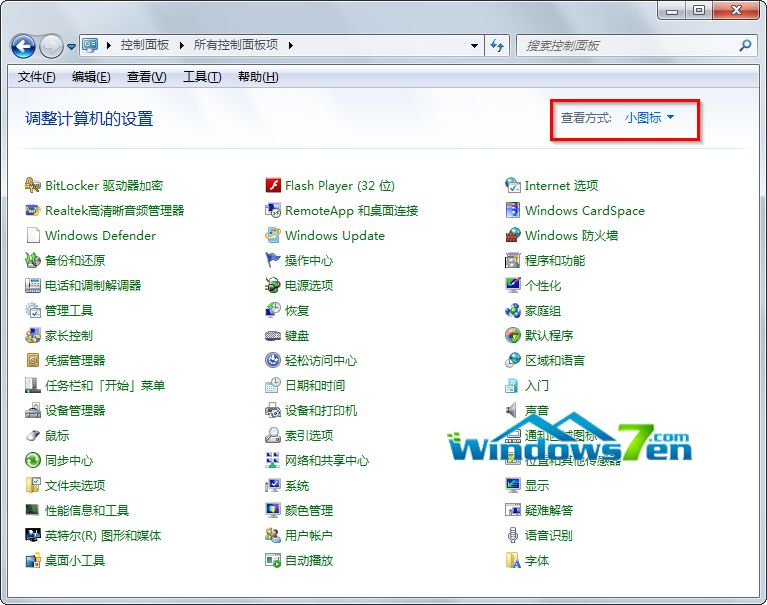This screenshot has height=605, width=767.
Task: Open the BitLocker 驱动器加密 icon
Action: (x=33, y=185)
